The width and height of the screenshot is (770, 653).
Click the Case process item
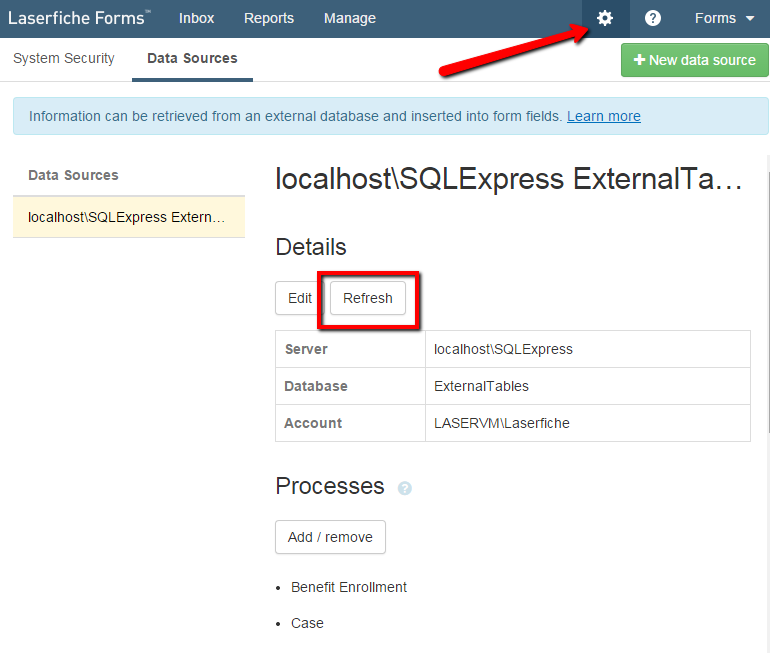coord(307,624)
